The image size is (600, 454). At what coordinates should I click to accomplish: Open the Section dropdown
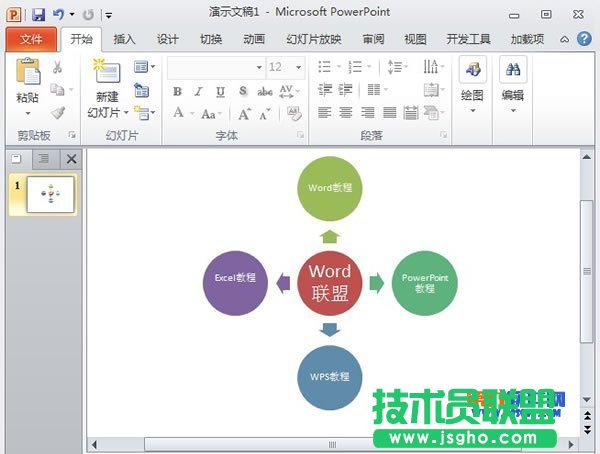click(144, 113)
